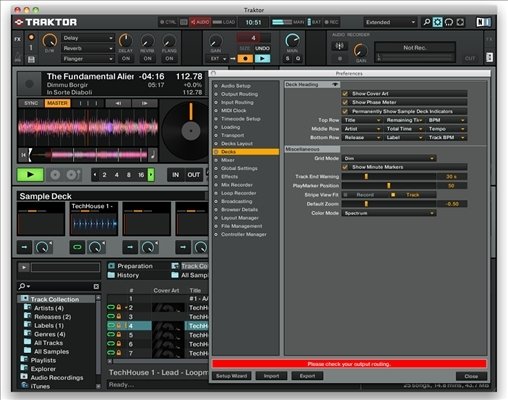Screen dimensions: 508x400
Task: Open the Bottom Row Release dropdown
Action: tap(362, 137)
